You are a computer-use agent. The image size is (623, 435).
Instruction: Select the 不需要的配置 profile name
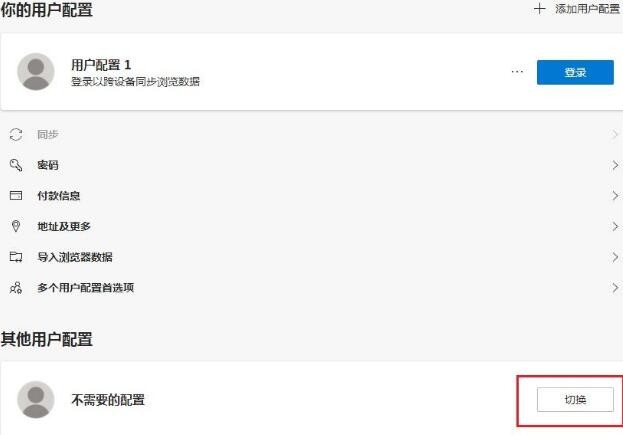108,400
